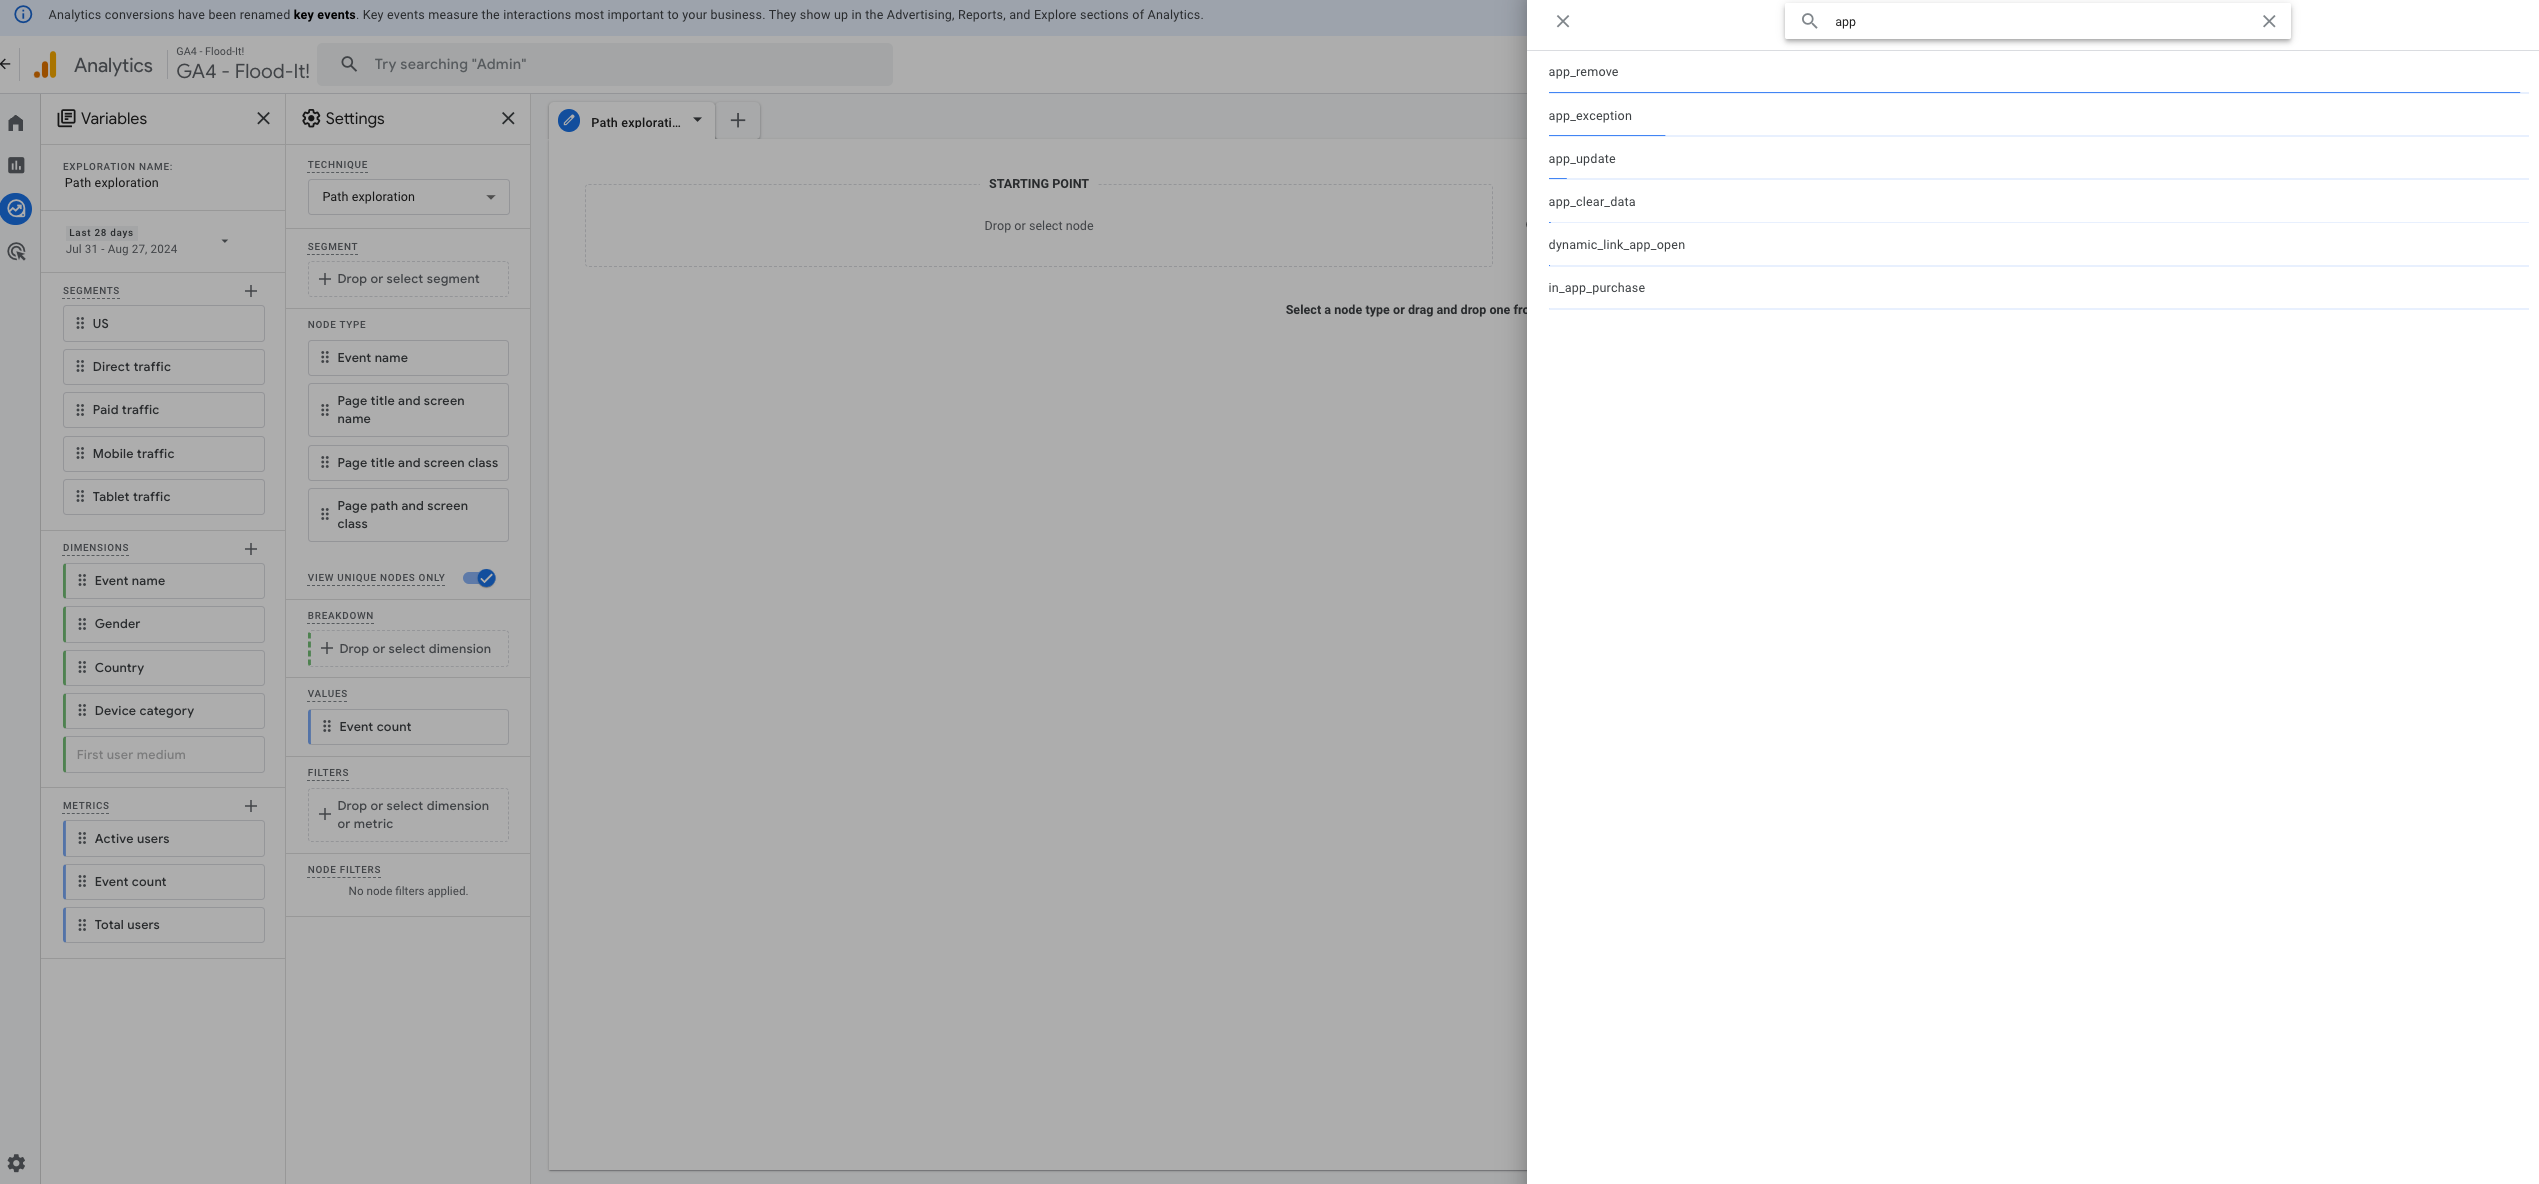The height and width of the screenshot is (1184, 2539).
Task: Add a new dimension with plus icon
Action: click(251, 548)
